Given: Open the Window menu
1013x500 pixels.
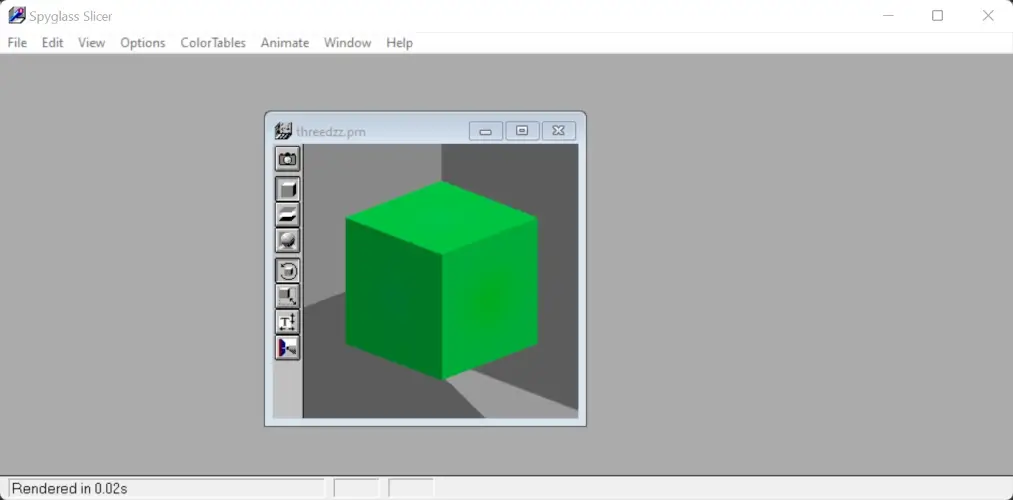Looking at the screenshot, I should pos(347,43).
